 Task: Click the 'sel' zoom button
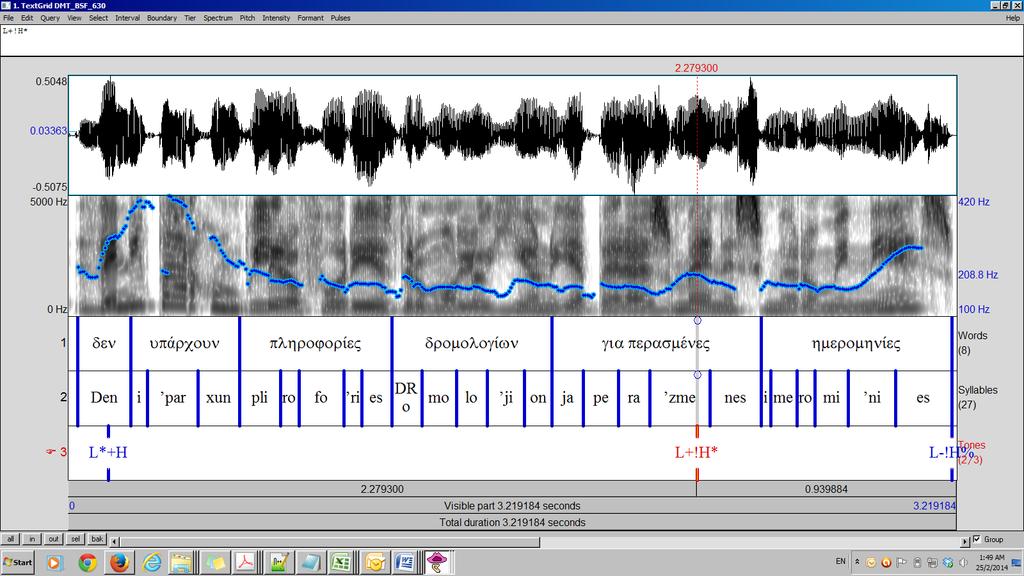(x=76, y=539)
